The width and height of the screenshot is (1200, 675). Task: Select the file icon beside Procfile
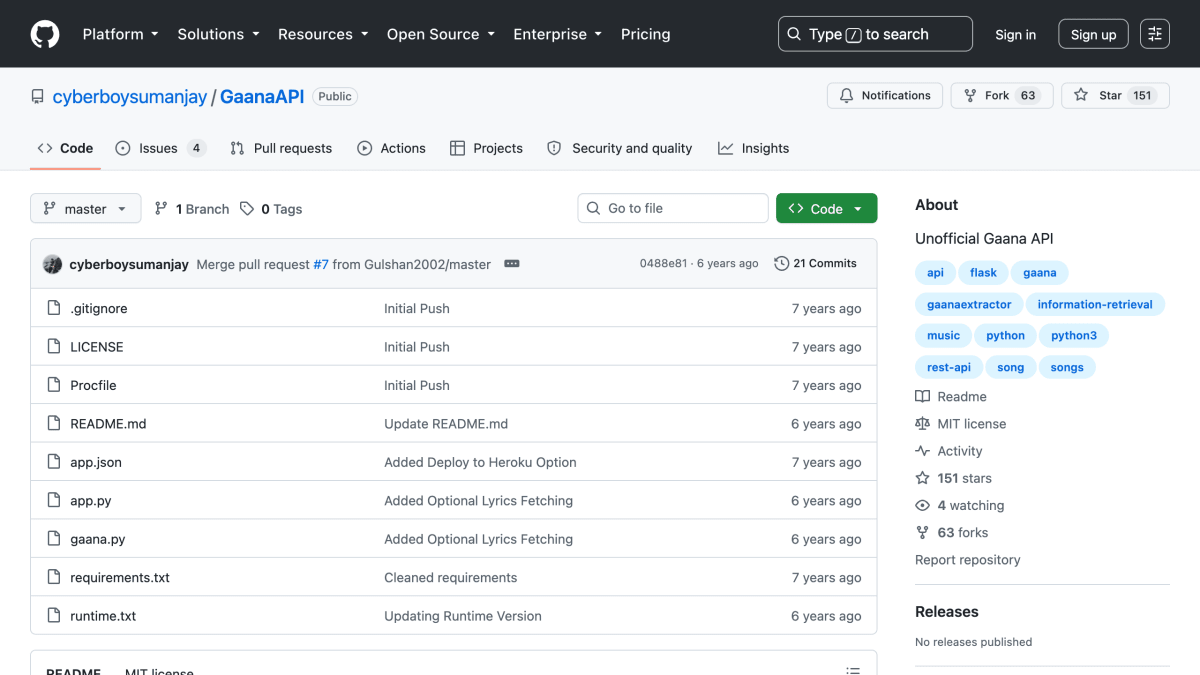54,385
